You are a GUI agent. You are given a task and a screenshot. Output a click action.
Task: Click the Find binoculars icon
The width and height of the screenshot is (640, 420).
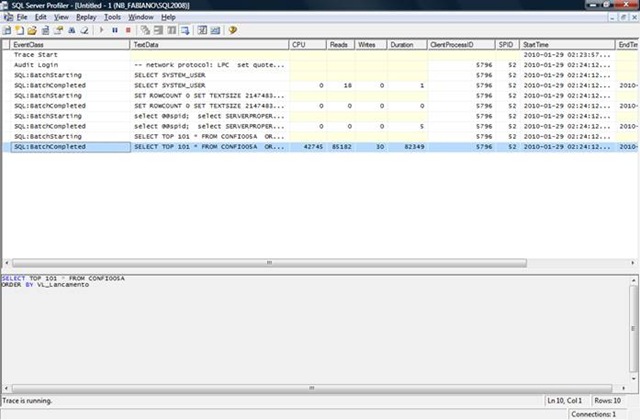(x=67, y=31)
